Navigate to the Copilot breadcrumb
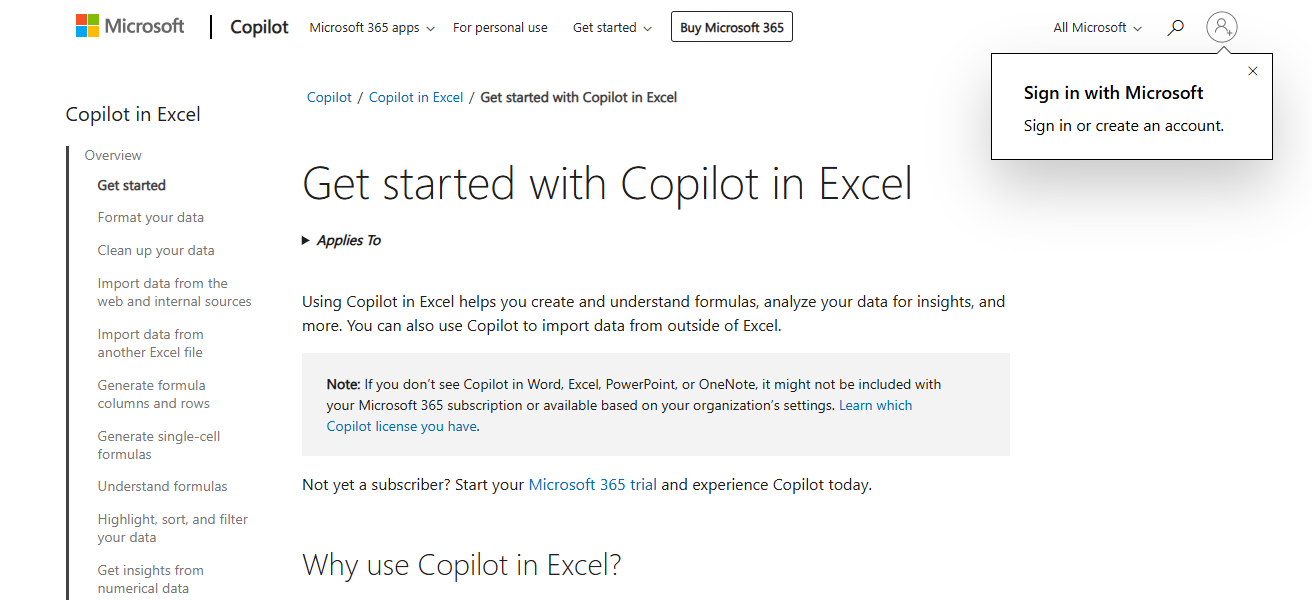1312x600 pixels. pyautogui.click(x=329, y=96)
